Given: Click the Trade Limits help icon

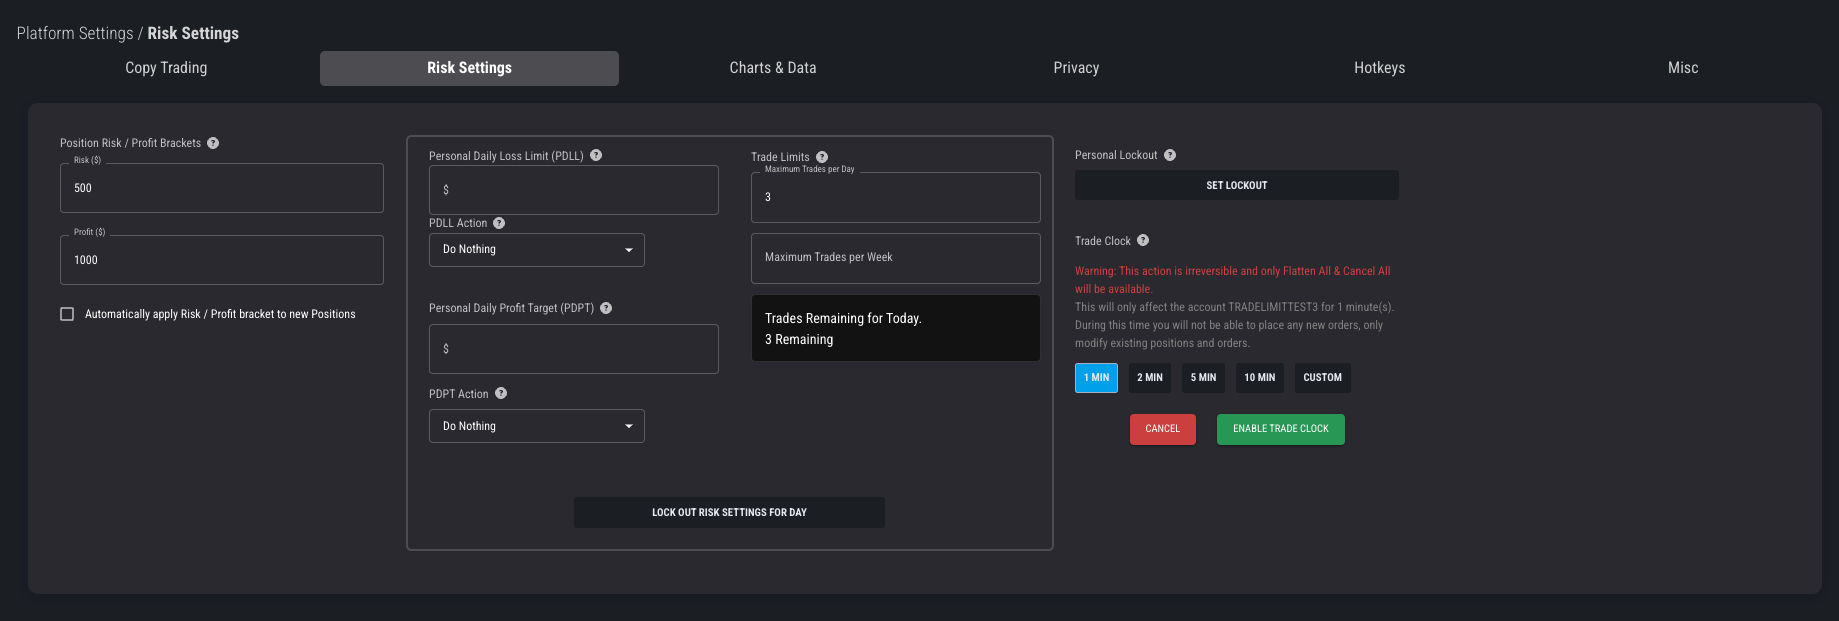Looking at the screenshot, I should click(x=822, y=157).
